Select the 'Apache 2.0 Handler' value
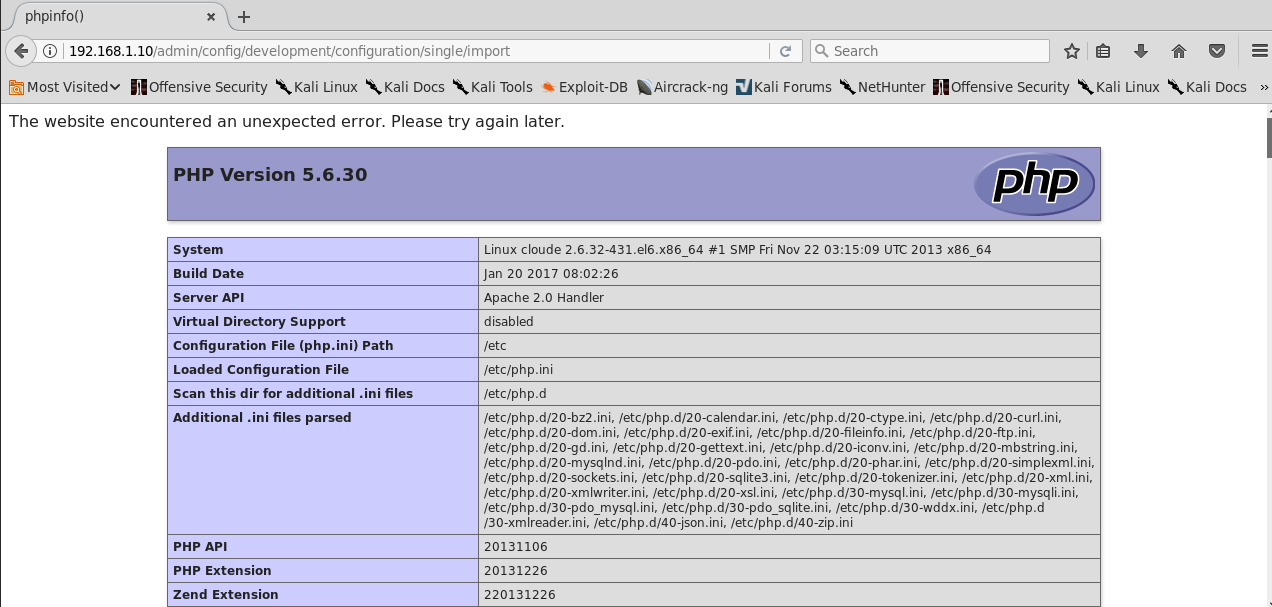 tap(543, 298)
